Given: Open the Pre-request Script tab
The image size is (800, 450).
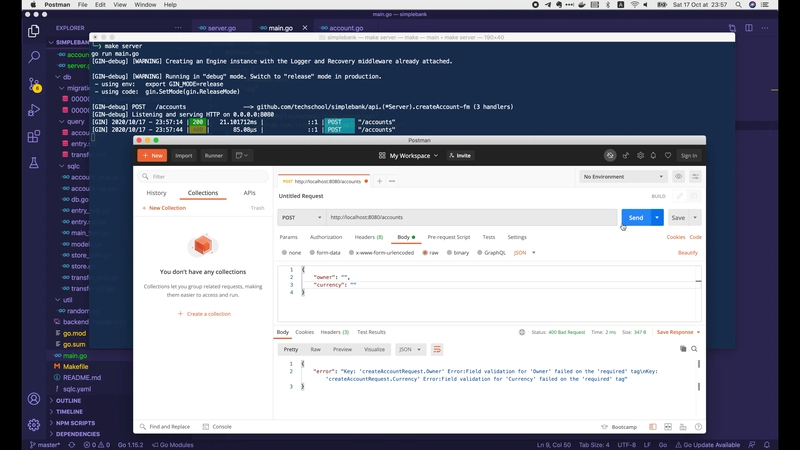Looking at the screenshot, I should 448,237.
